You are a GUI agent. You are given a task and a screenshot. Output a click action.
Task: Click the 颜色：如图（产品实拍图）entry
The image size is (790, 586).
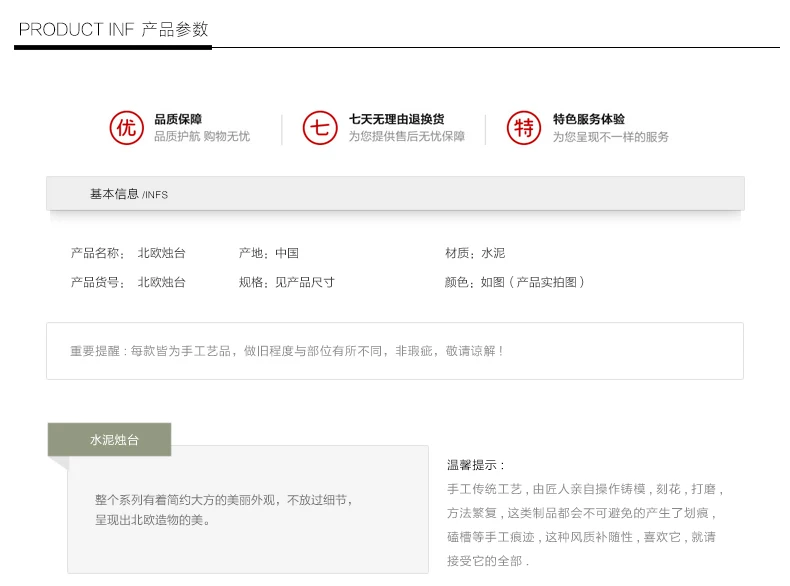coord(515,282)
